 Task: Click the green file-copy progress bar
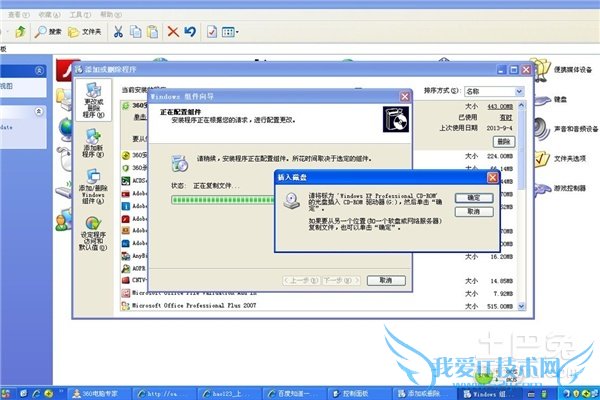(x=223, y=199)
